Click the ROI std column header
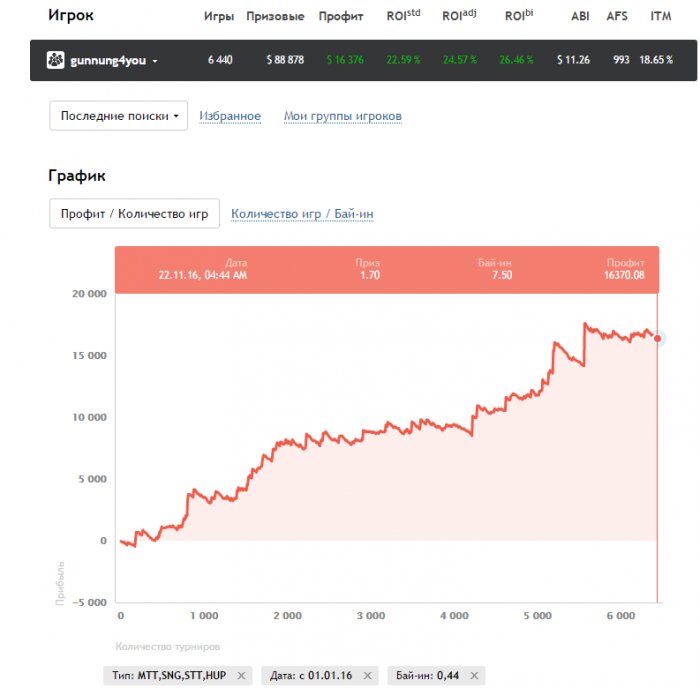This screenshot has height=688, width=700. click(404, 16)
